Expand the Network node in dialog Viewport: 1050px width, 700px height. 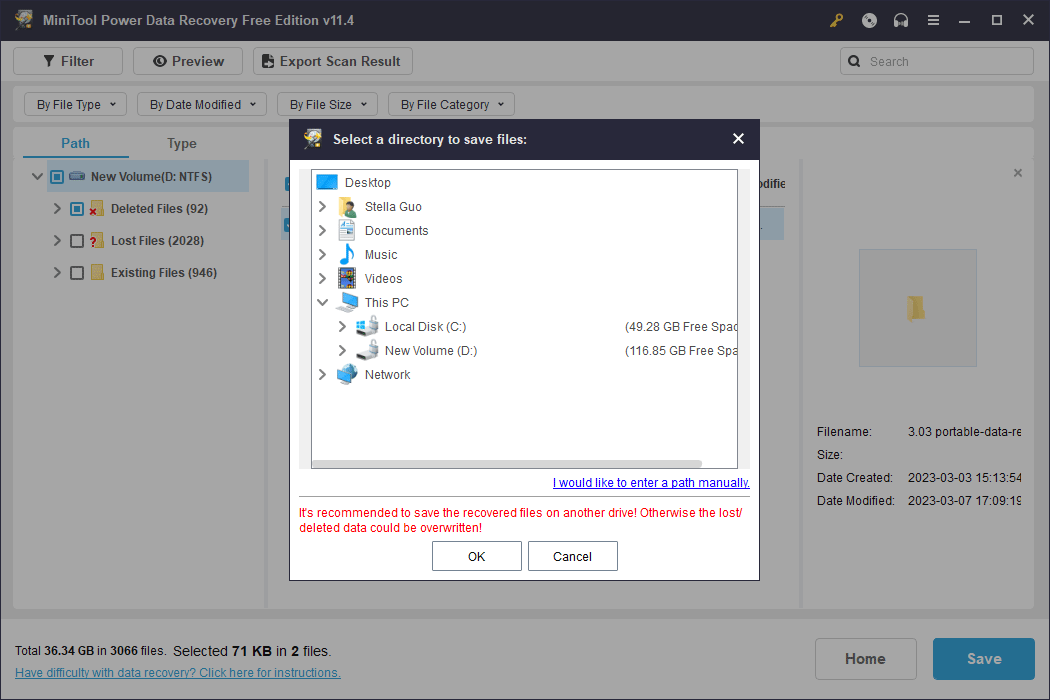point(323,374)
